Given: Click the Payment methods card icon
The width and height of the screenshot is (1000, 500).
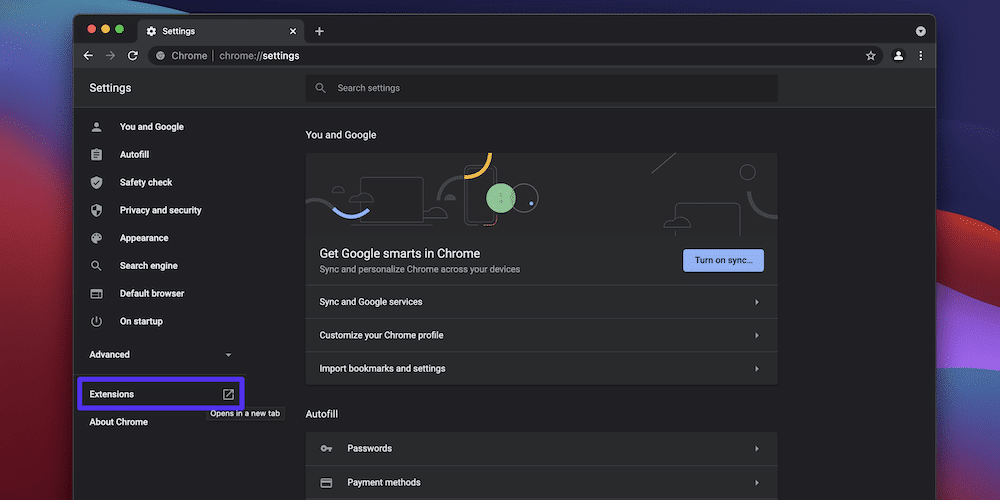Looking at the screenshot, I should (326, 483).
